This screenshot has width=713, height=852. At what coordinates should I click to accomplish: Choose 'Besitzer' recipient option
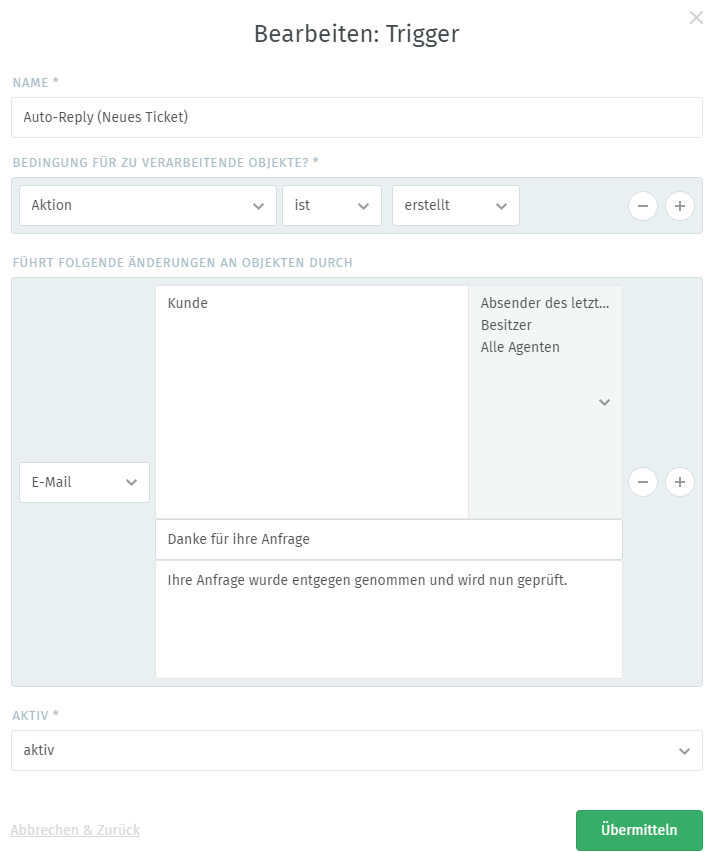coord(506,325)
